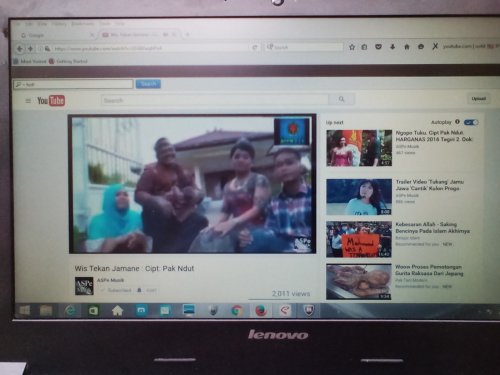Open ASPe Musik channel avatar

click(x=84, y=286)
